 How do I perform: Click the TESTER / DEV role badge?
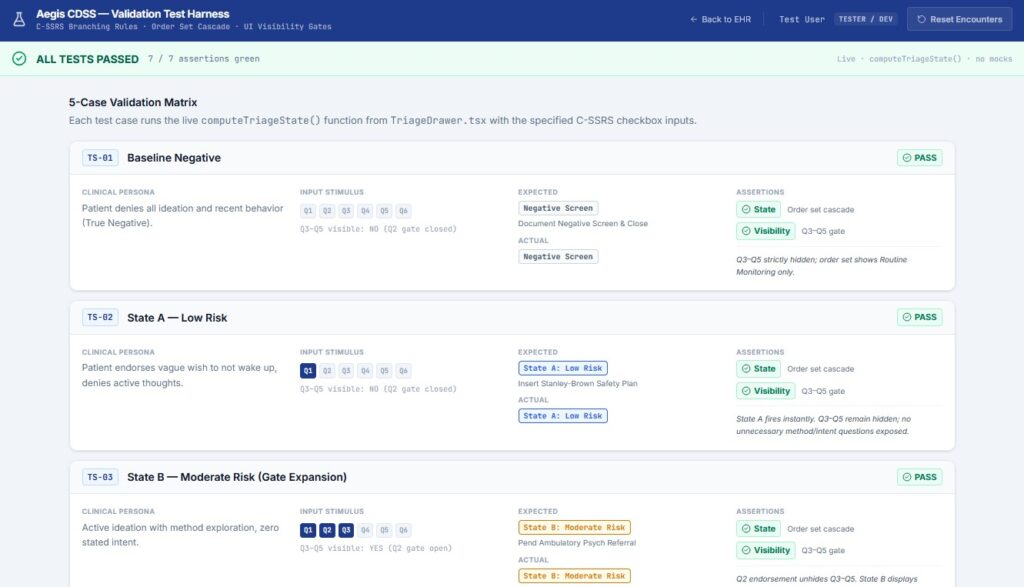[x=865, y=20]
